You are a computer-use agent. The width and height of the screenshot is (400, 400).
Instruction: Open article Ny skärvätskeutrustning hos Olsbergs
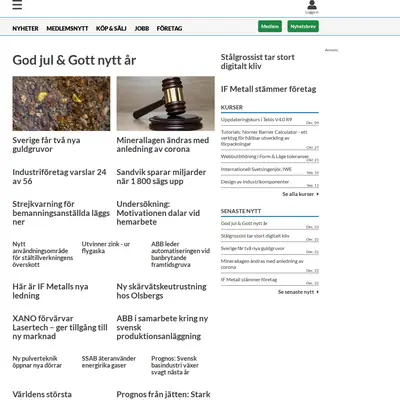coord(161,291)
